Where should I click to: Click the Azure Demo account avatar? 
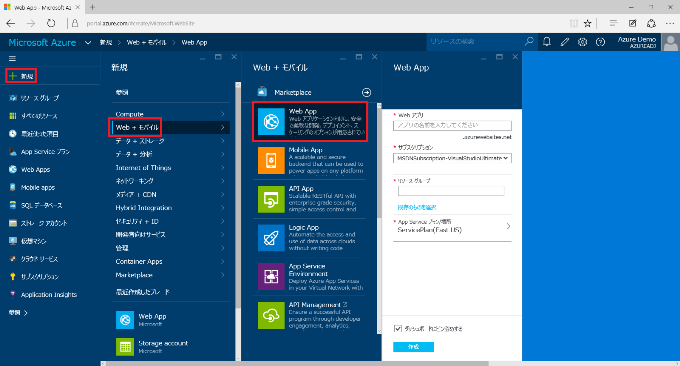click(x=670, y=42)
